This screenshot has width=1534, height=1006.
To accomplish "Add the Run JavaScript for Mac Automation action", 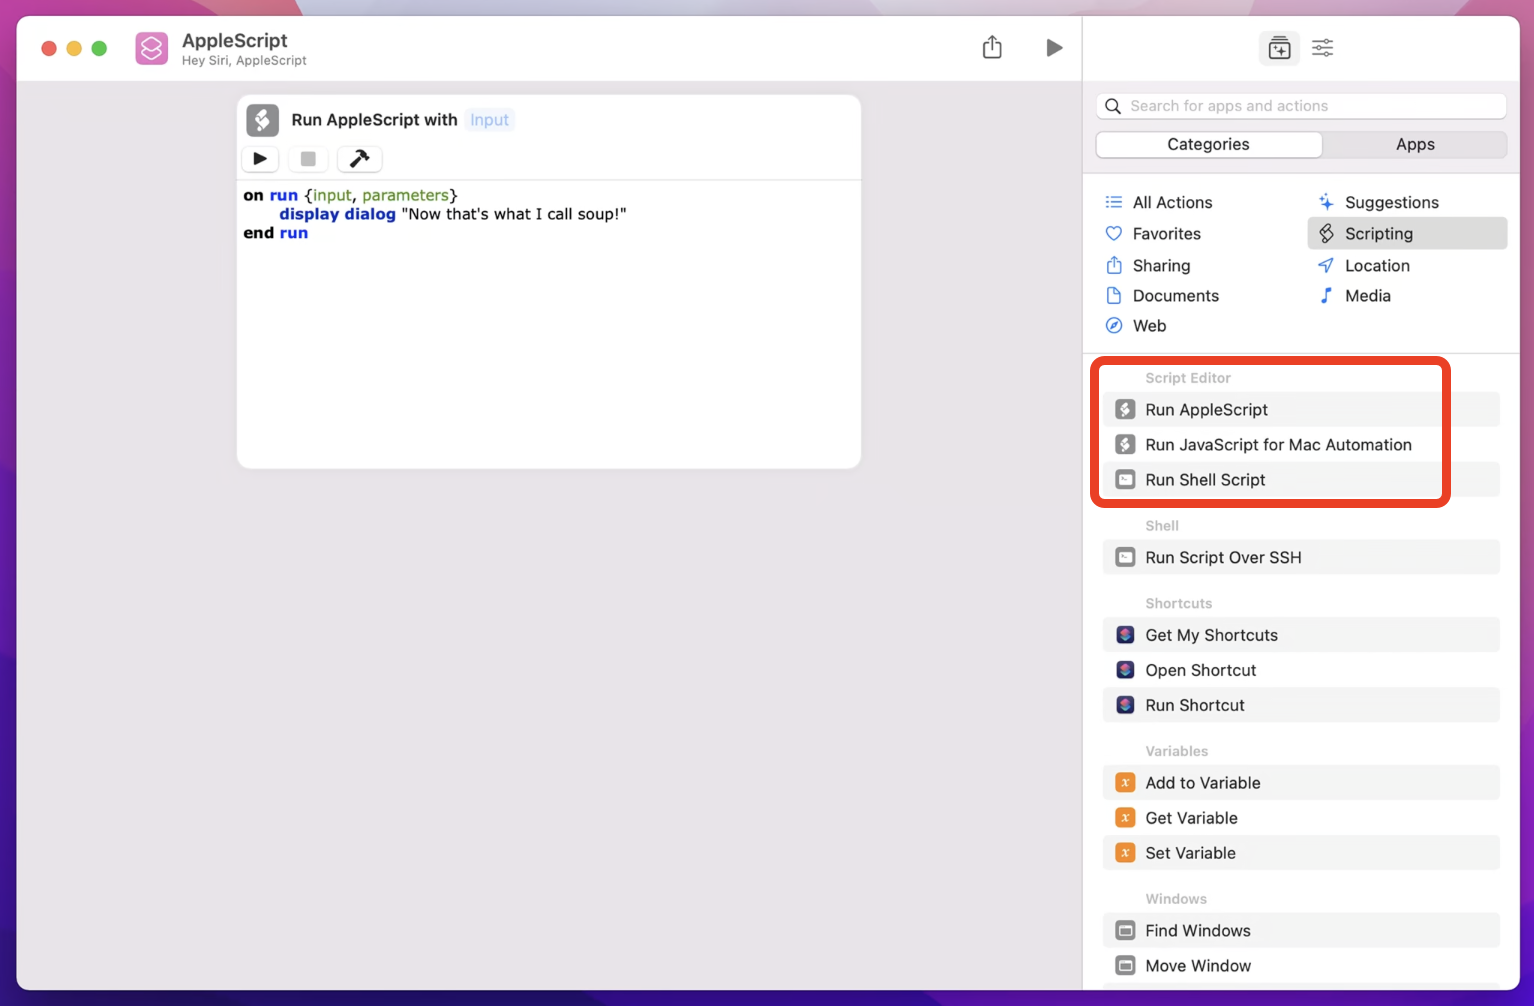I will (1301, 444).
